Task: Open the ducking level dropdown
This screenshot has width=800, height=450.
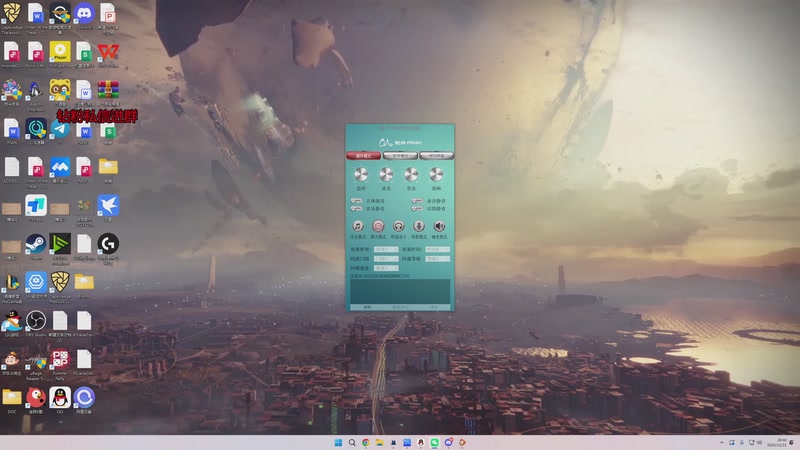Action: tap(437, 259)
